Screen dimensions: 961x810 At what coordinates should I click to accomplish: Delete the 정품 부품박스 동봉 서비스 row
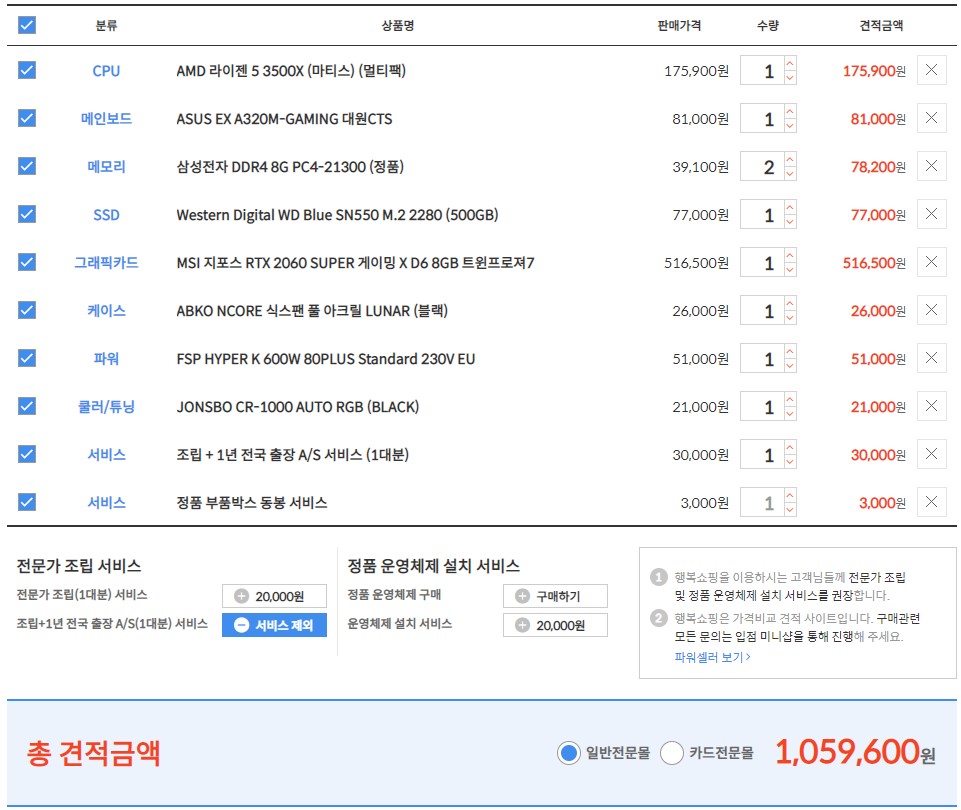click(931, 502)
